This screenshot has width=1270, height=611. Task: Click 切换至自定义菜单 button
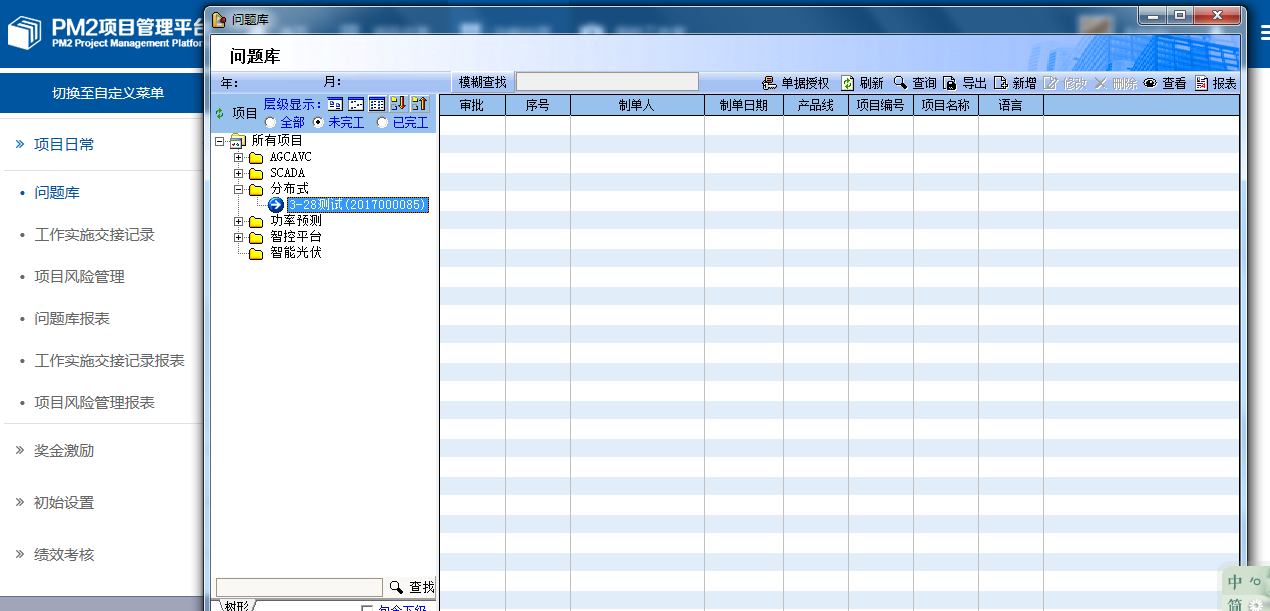[x=107, y=93]
